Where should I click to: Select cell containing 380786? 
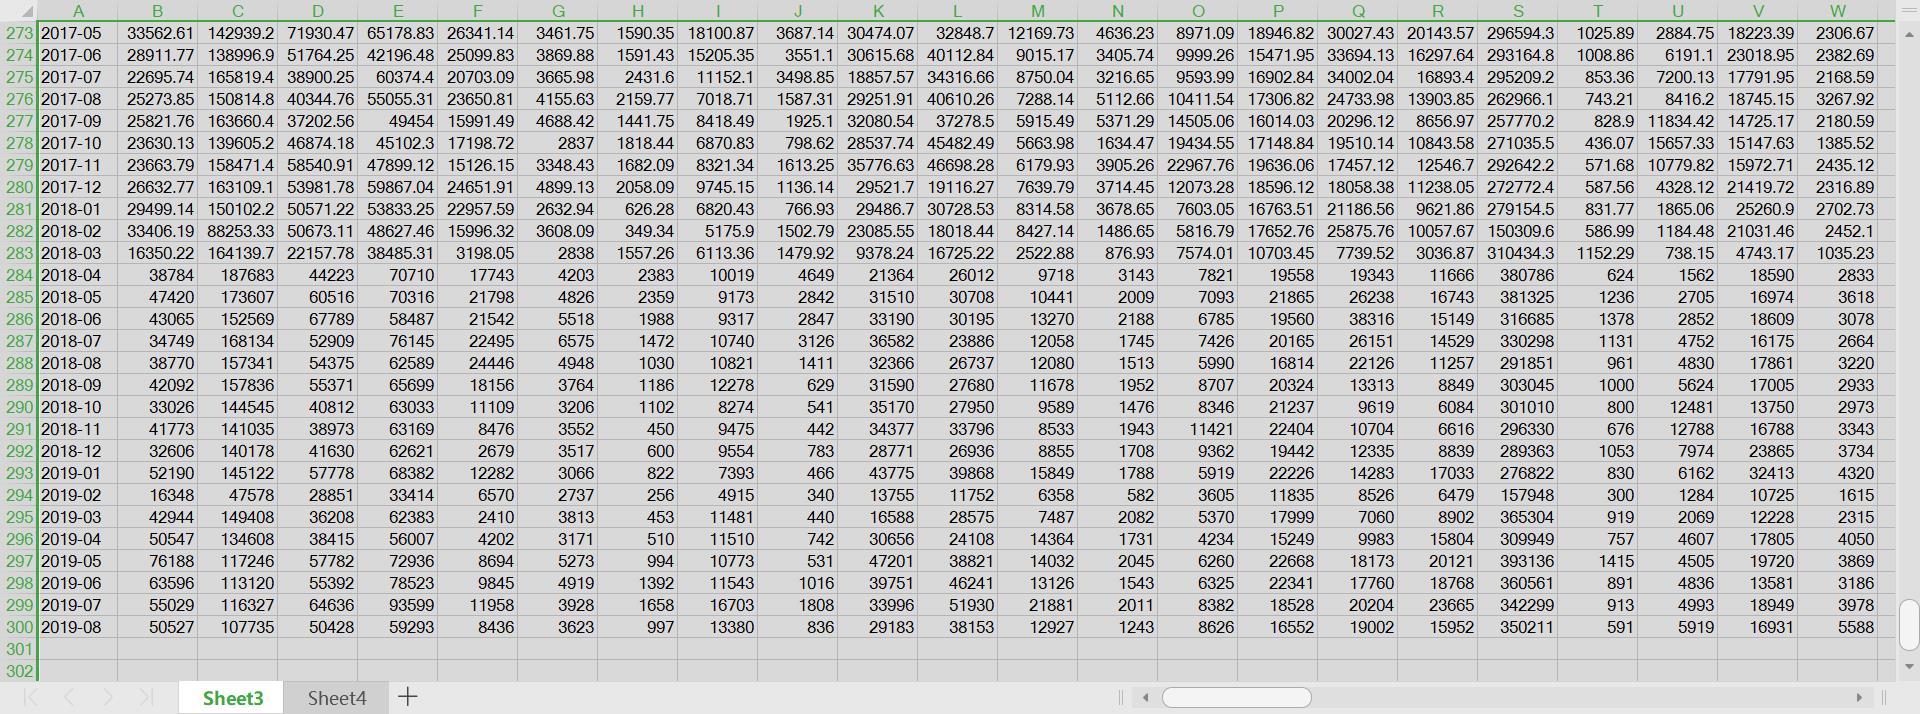point(1518,275)
